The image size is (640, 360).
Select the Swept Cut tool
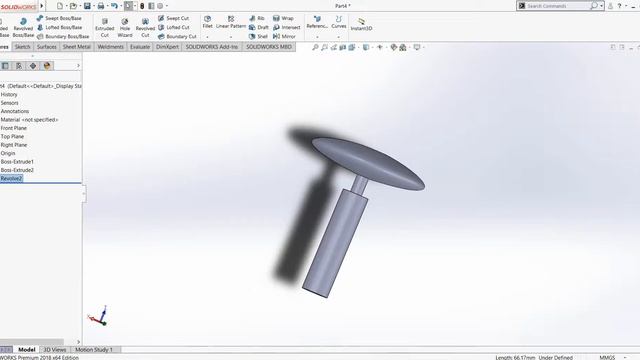tap(173, 18)
